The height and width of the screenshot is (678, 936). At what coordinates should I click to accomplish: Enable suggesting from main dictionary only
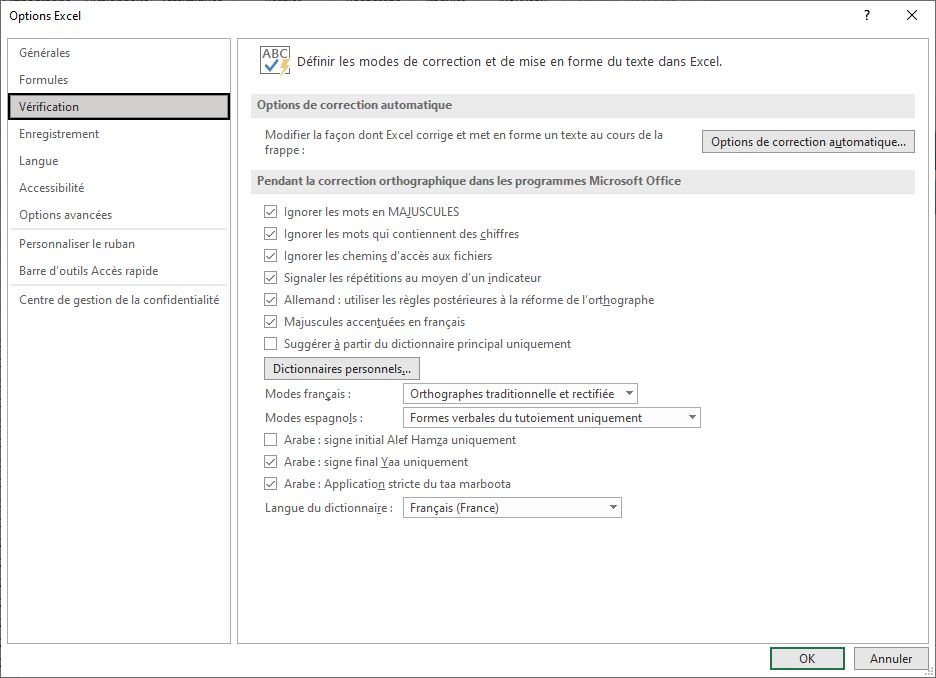tap(271, 343)
